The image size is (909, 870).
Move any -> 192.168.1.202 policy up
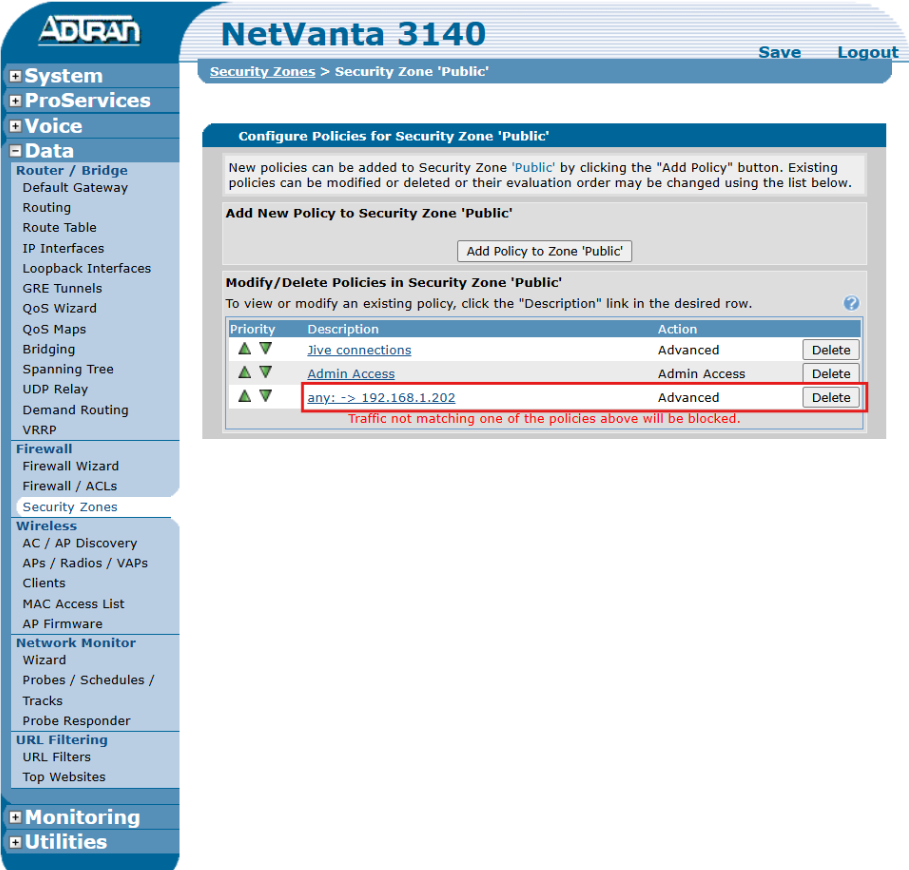pyautogui.click(x=245, y=396)
